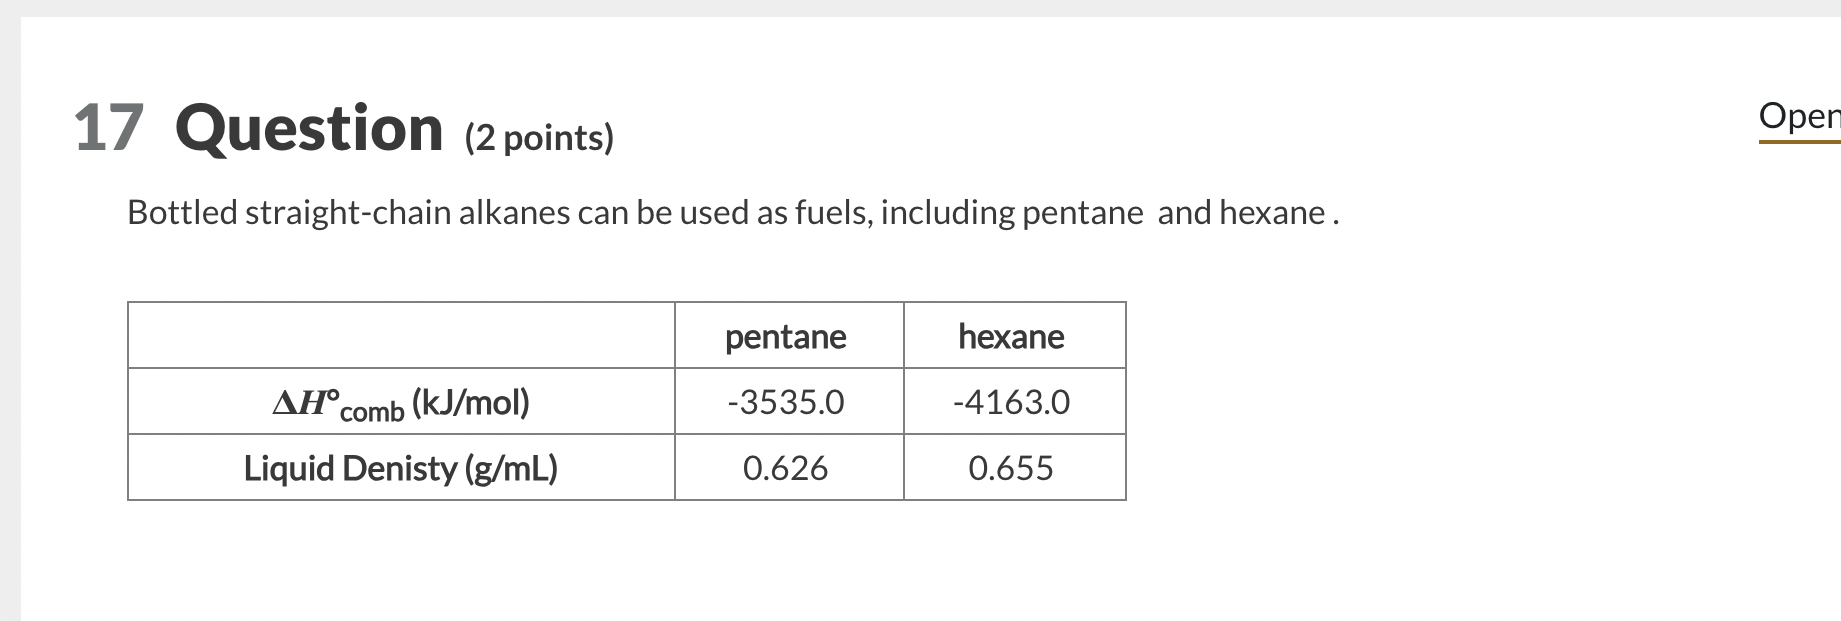
Task: Click the 'comb' subscript text
Action: [372, 412]
